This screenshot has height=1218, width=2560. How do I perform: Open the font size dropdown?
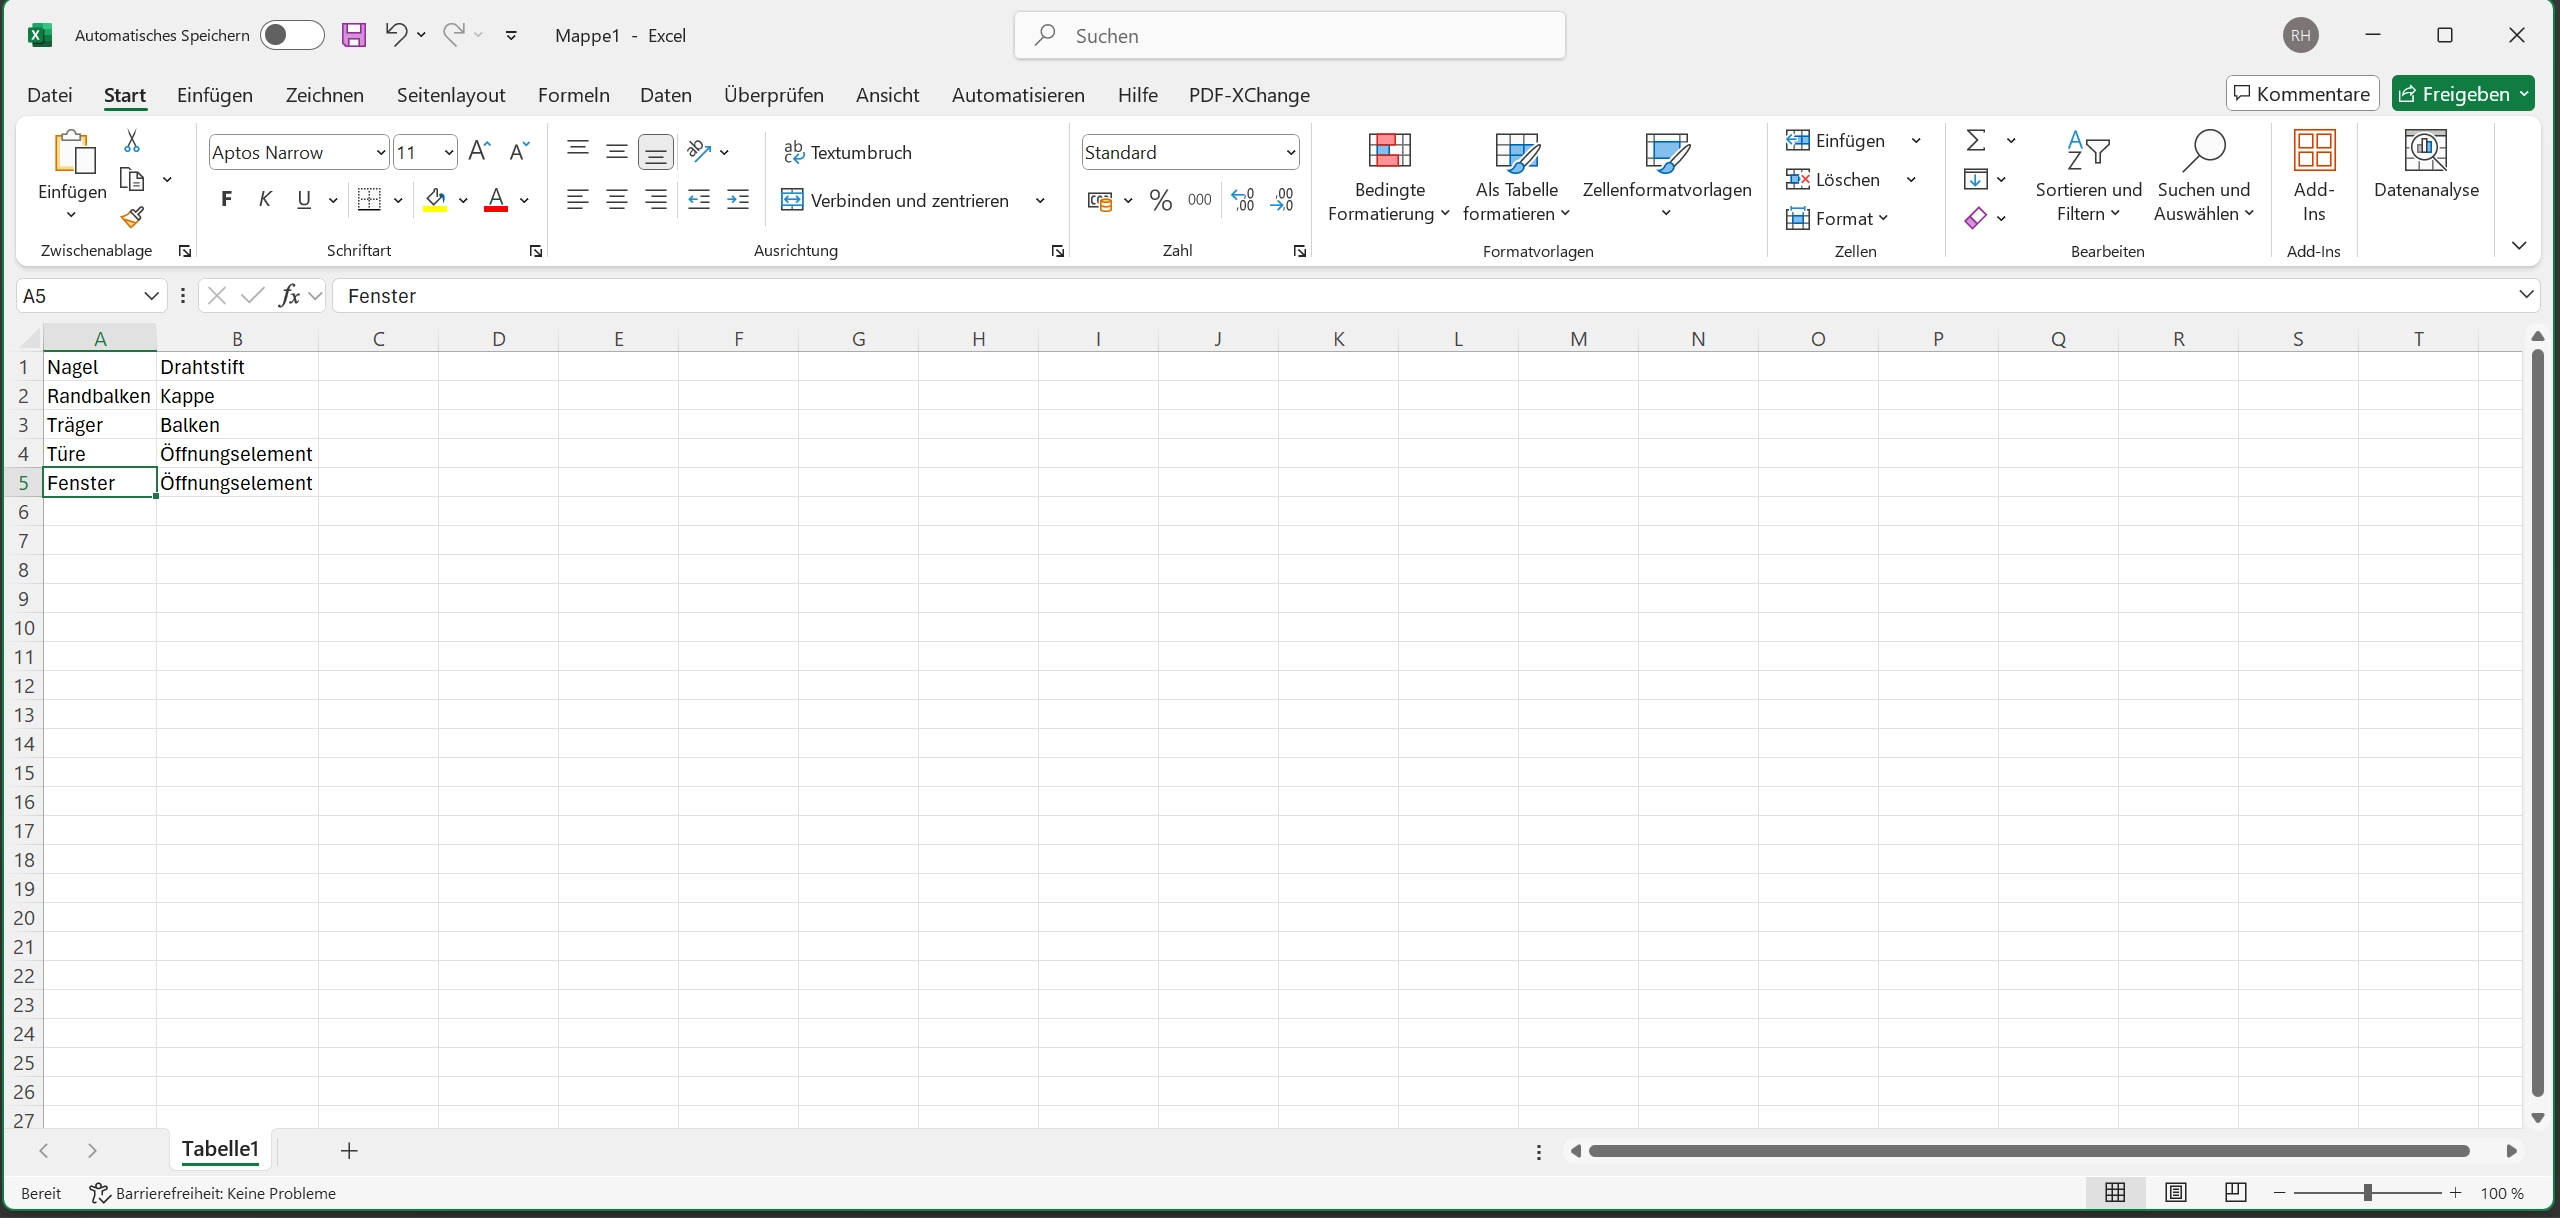452,151
